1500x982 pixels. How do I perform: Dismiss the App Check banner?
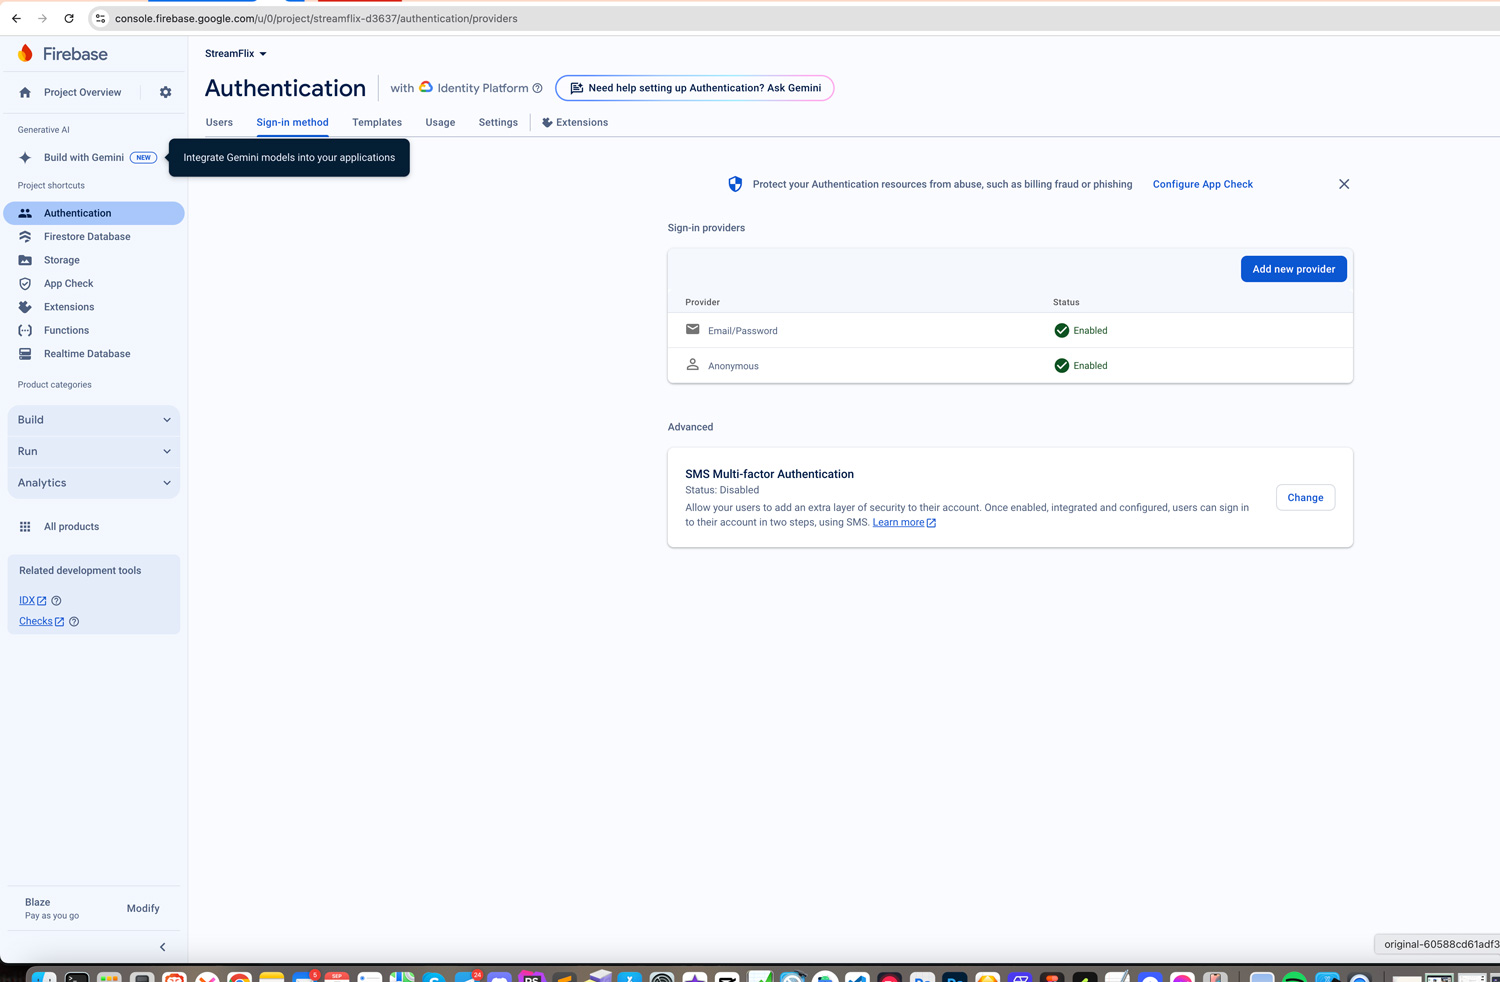coord(1344,184)
